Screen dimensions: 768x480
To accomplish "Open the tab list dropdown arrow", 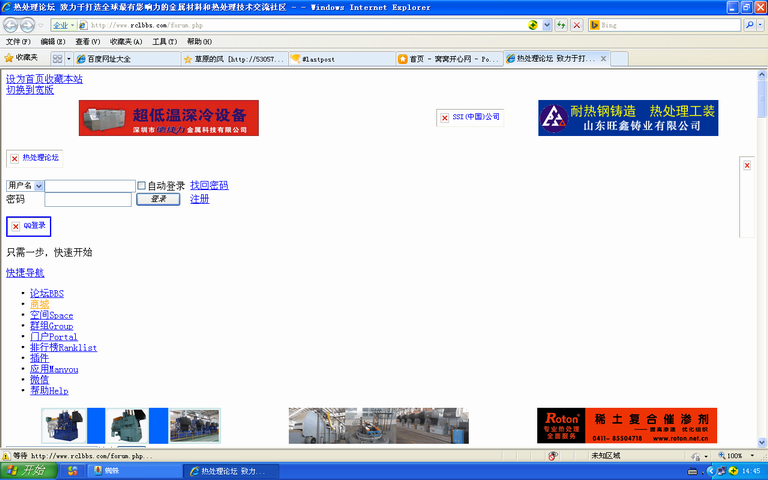I will coord(69,59).
